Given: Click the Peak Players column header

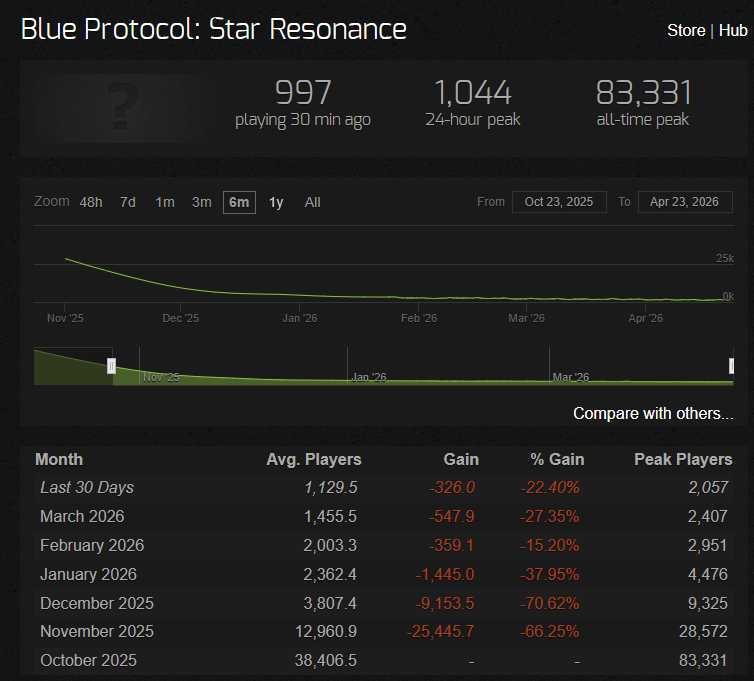Looking at the screenshot, I should pos(683,459).
